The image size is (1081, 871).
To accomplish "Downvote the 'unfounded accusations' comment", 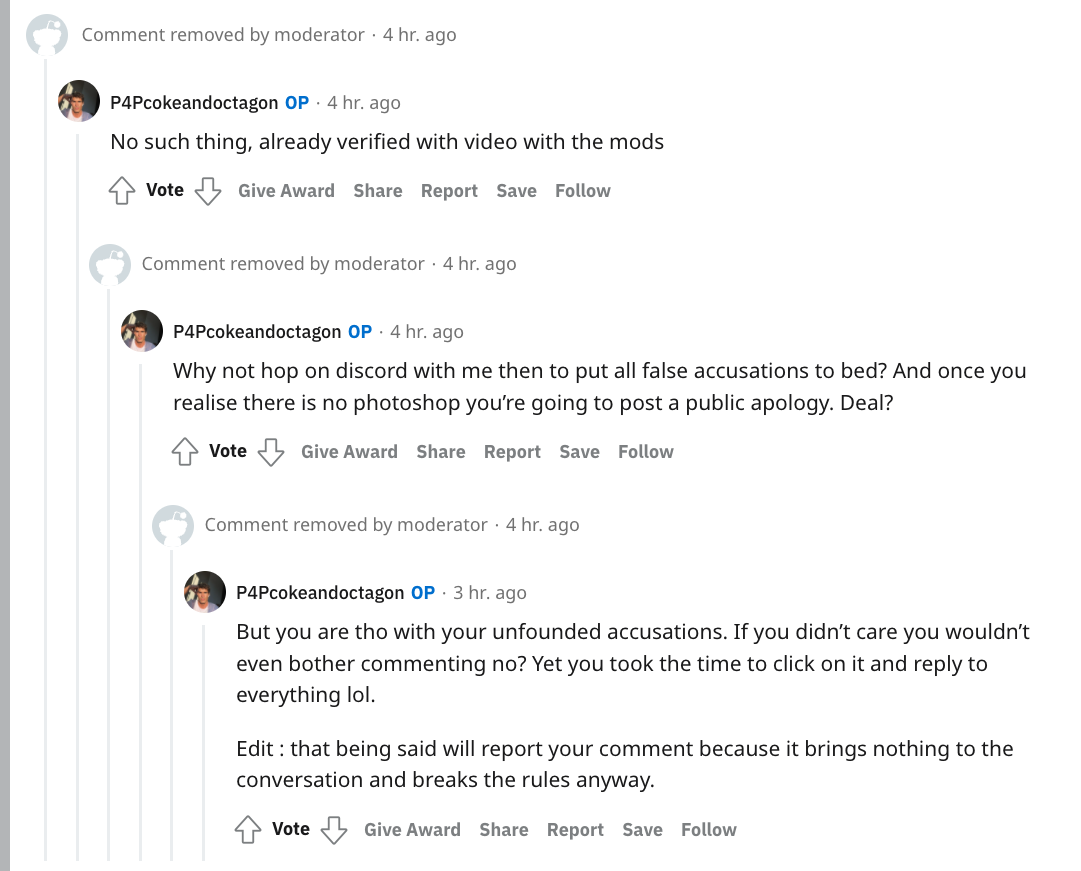I will point(334,830).
